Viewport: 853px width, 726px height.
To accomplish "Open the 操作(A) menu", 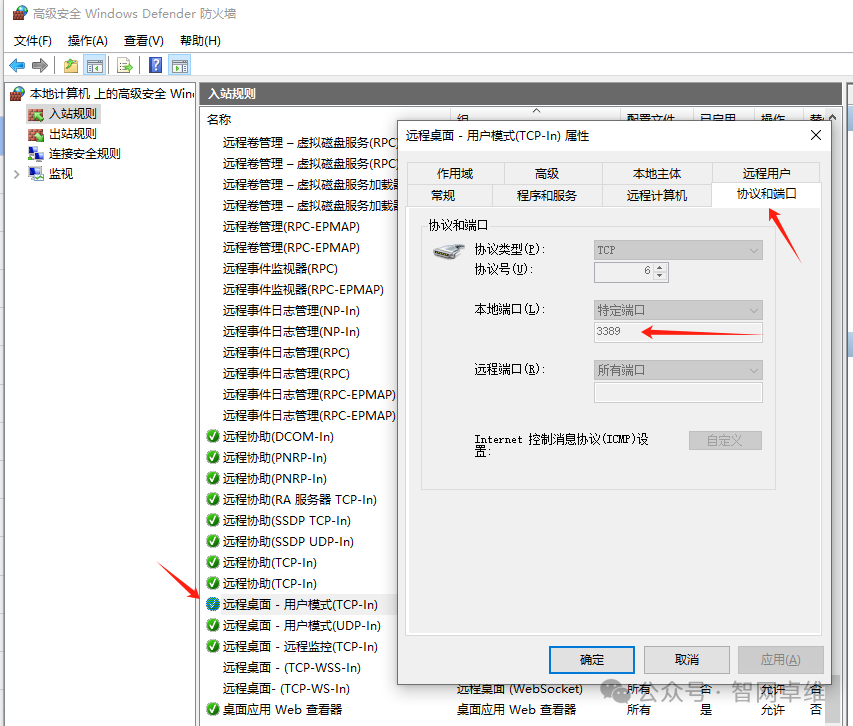I will coord(88,41).
